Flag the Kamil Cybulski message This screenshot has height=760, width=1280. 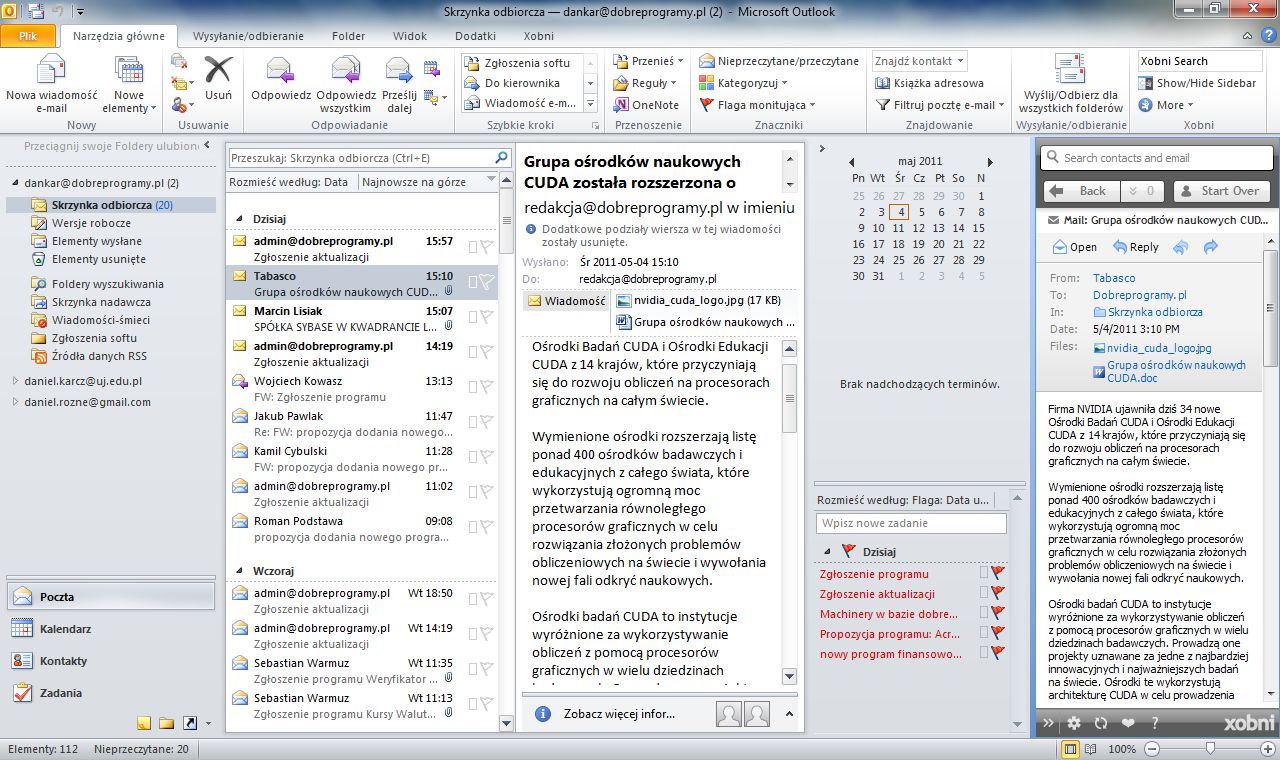[x=486, y=456]
